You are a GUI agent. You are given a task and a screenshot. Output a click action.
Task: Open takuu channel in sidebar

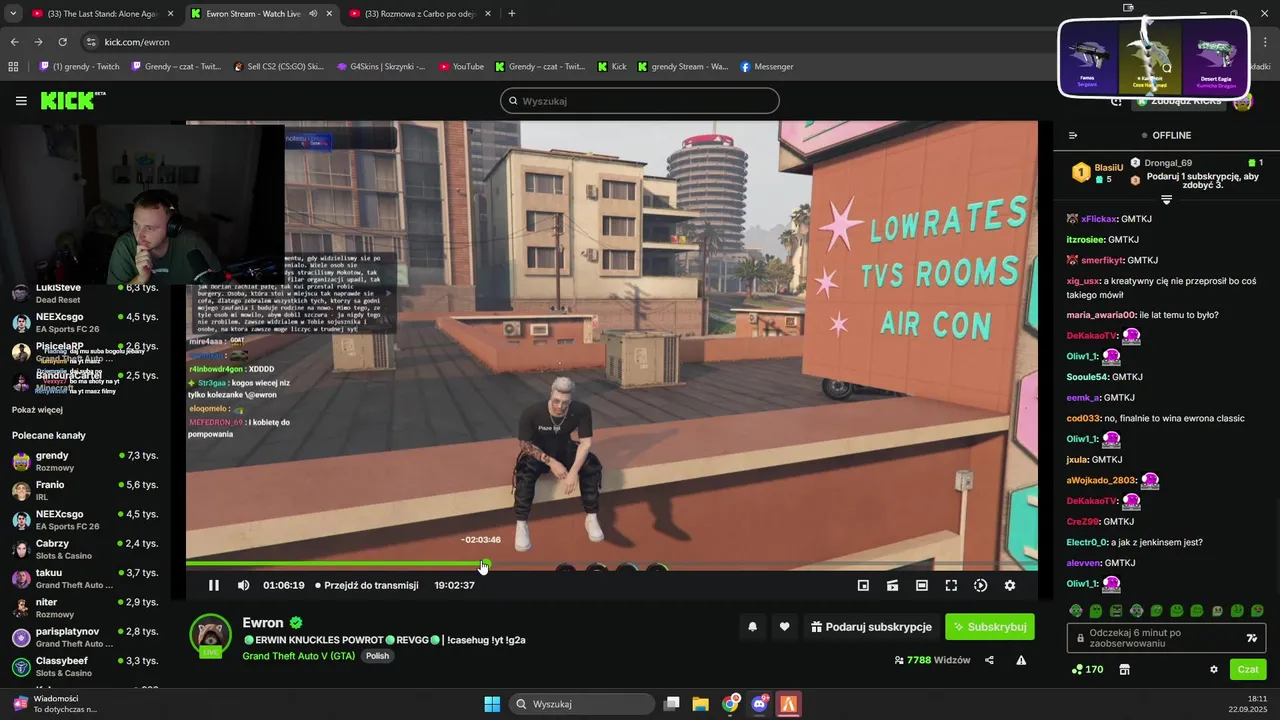pyautogui.click(x=85, y=578)
